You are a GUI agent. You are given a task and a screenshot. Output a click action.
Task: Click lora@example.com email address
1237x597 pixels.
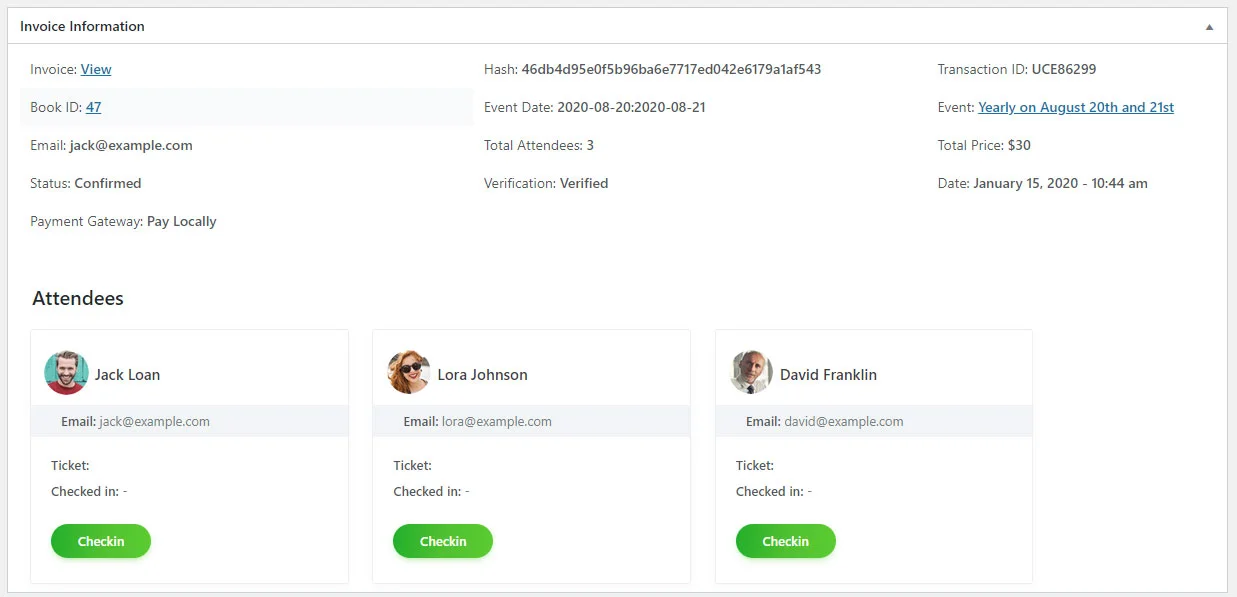497,422
